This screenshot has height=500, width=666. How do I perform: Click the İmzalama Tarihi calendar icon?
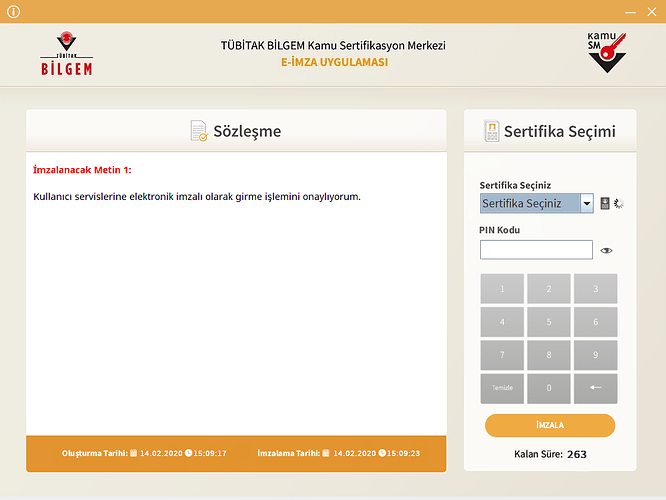tap(326, 453)
